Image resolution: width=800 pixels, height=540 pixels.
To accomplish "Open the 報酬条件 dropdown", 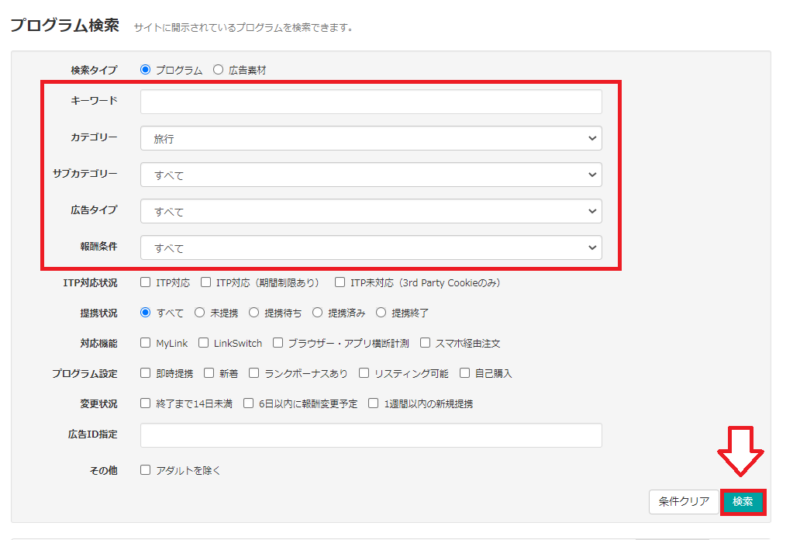I will pos(371,248).
